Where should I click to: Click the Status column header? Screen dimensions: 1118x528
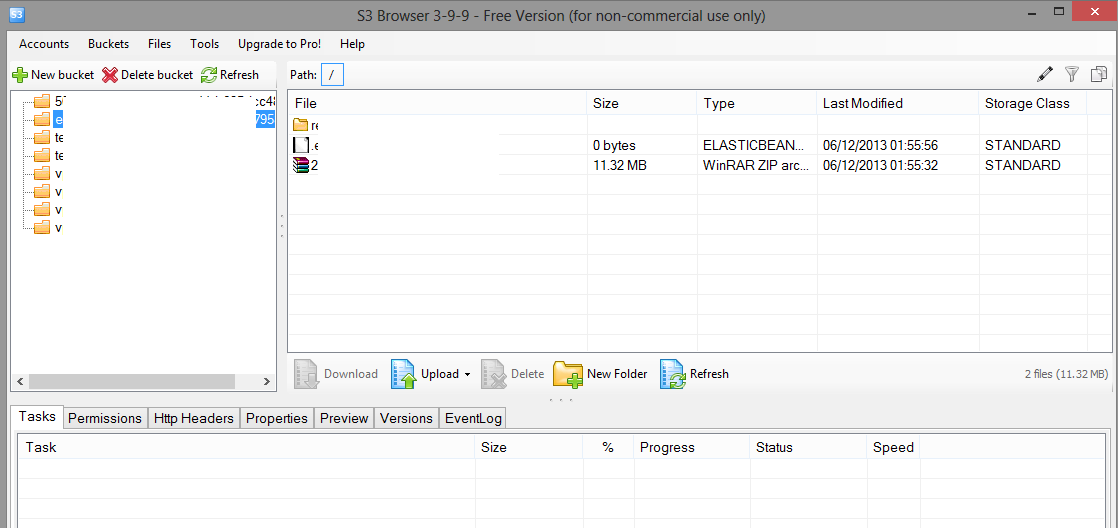click(809, 447)
